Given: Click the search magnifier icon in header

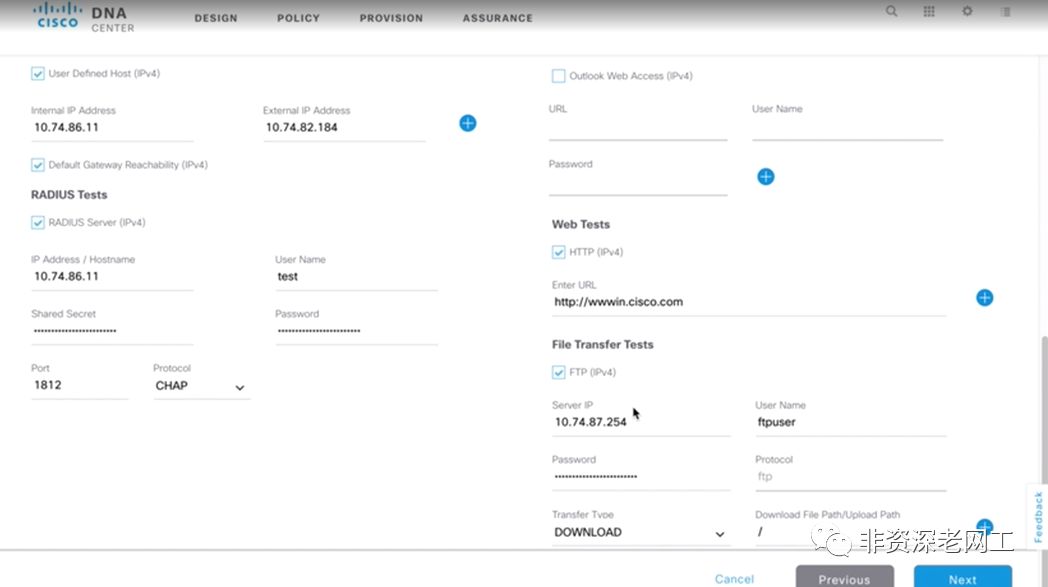Looking at the screenshot, I should point(892,11).
